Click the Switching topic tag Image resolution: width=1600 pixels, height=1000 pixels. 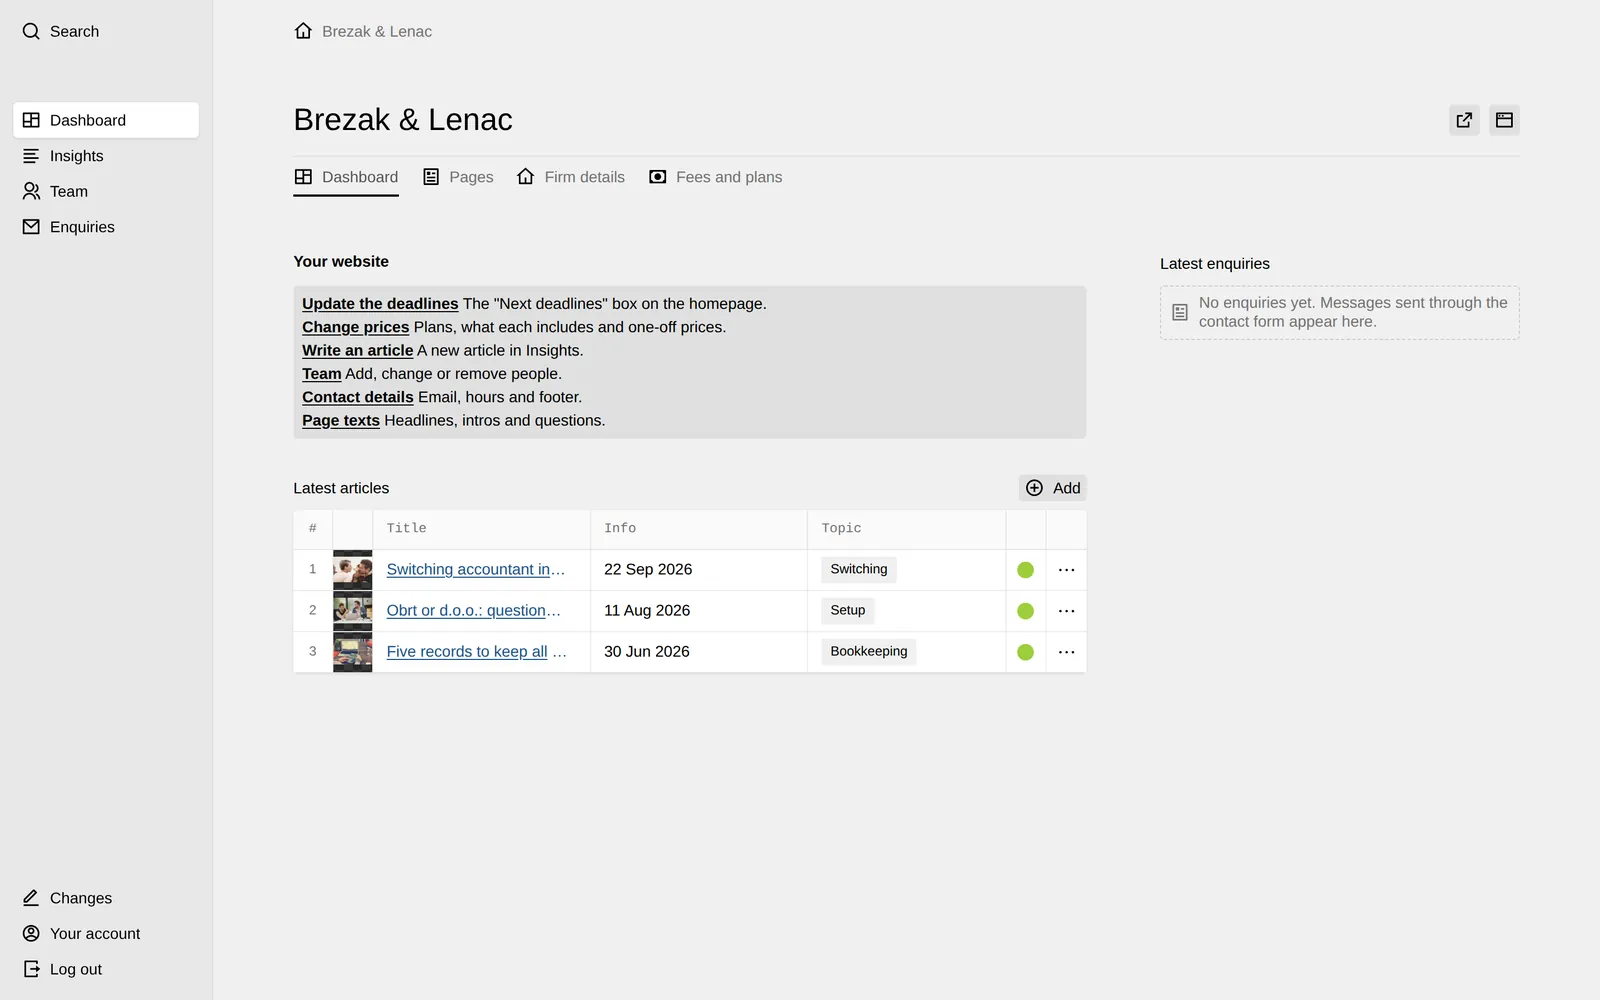859,569
